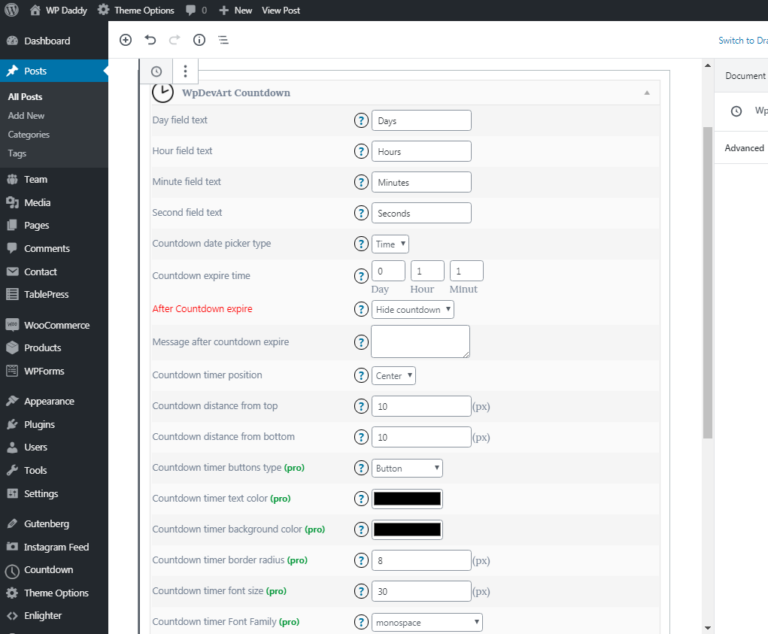768x634 pixels.
Task: Click help icon beside Countdown timer position
Action: point(361,376)
